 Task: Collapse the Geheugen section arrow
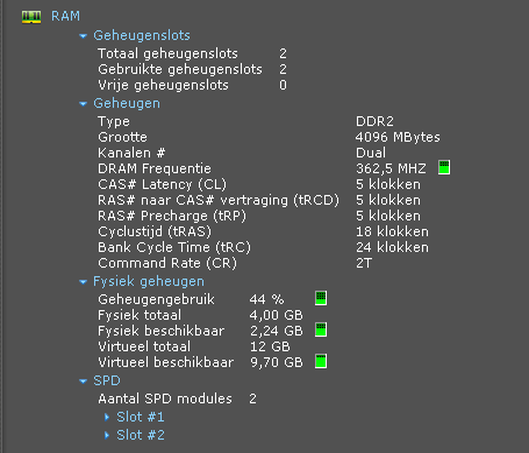pos(83,104)
